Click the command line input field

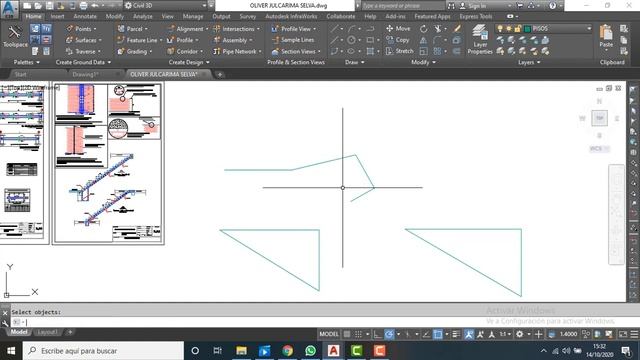click(318, 322)
